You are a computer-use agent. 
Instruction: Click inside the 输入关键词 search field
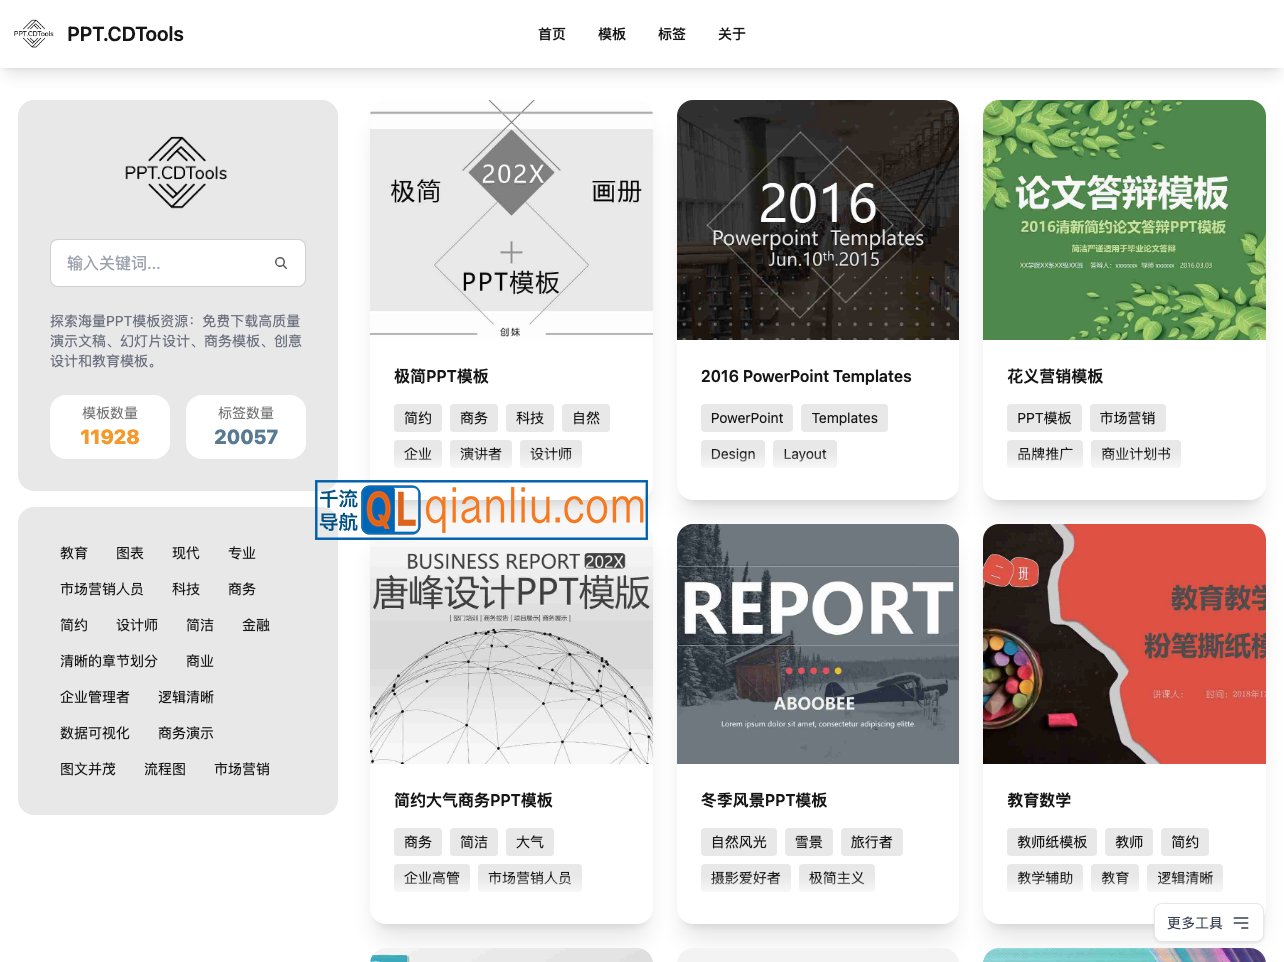[x=160, y=262]
